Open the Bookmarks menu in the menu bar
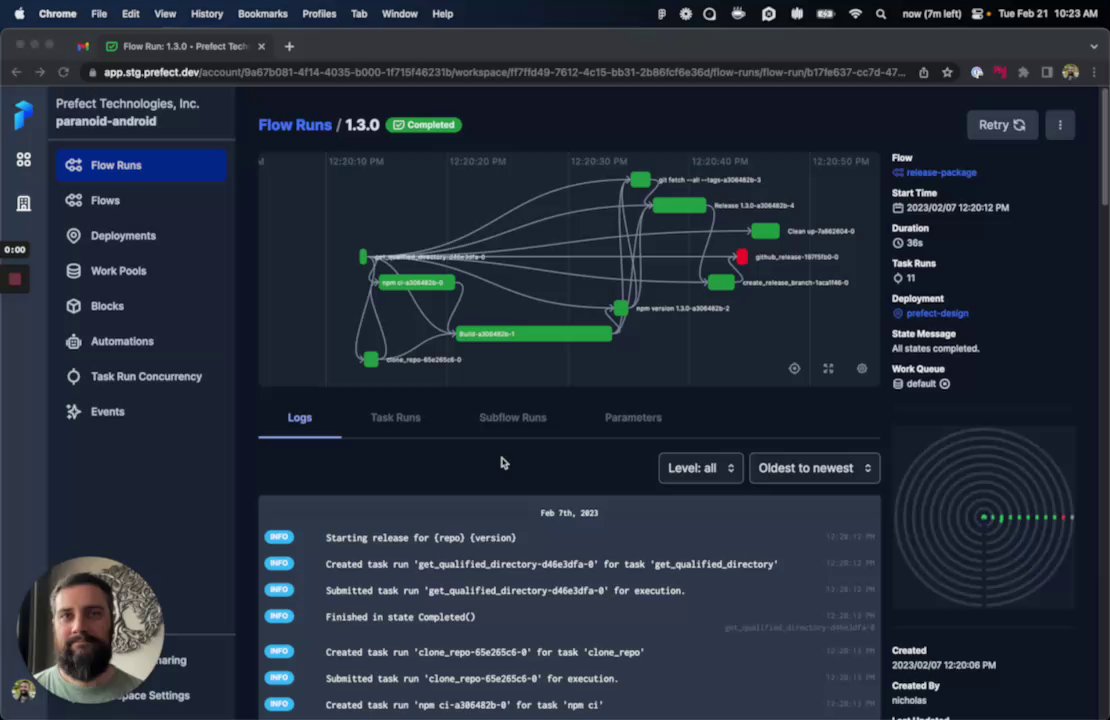 (x=263, y=13)
